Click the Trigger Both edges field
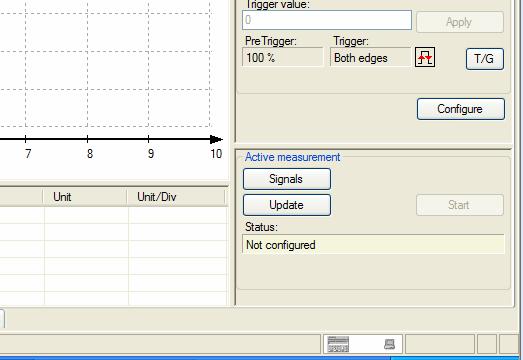The width and height of the screenshot is (523, 360). 371,57
